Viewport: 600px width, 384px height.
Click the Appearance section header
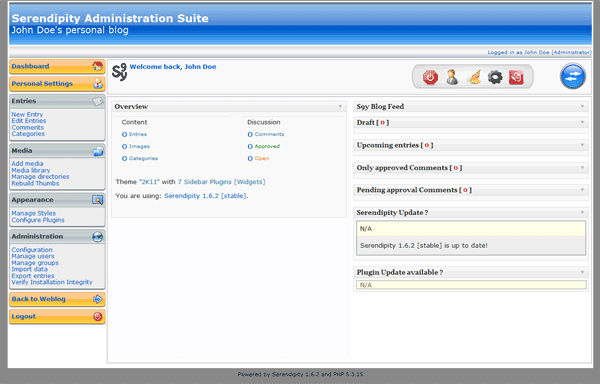pyautogui.click(x=57, y=200)
